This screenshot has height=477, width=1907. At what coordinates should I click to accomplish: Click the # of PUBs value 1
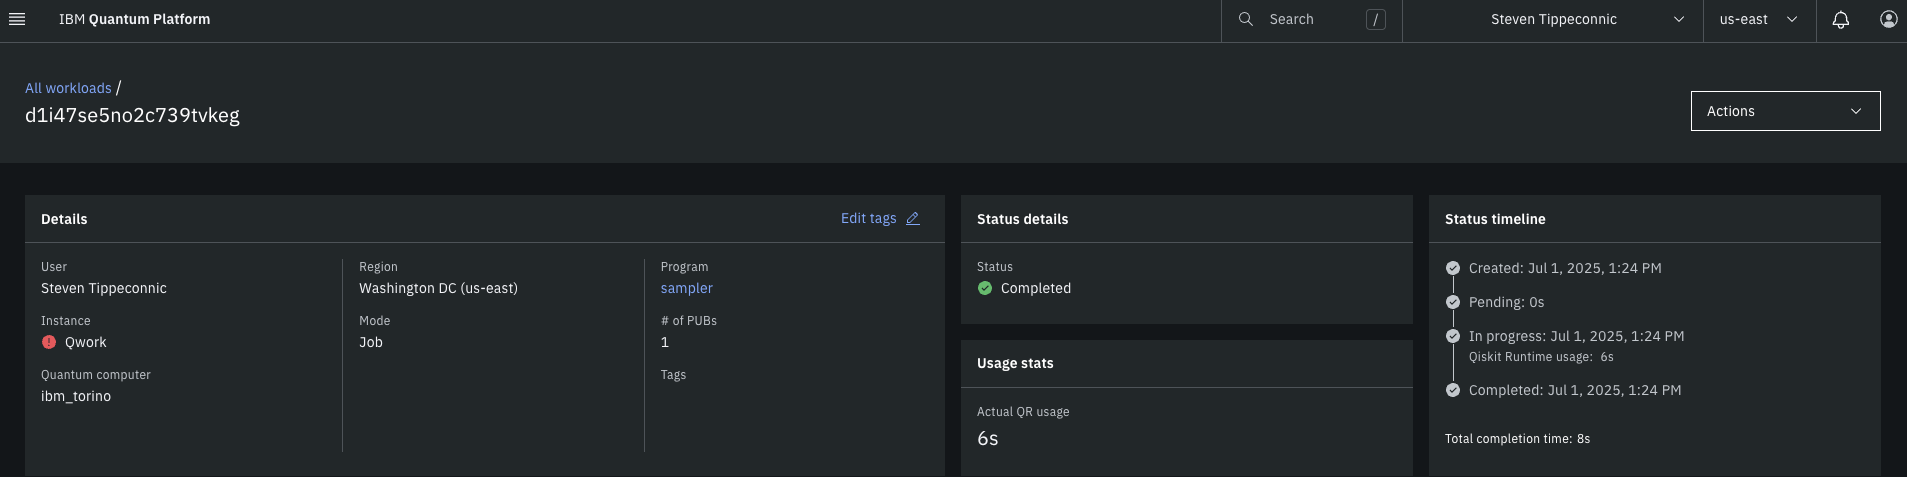(665, 342)
